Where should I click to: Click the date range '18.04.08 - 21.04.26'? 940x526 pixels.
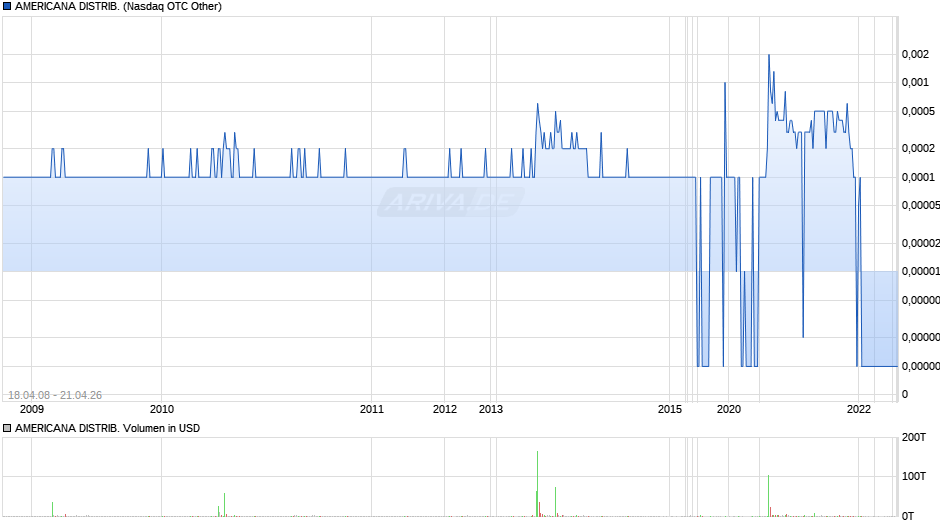coord(55,395)
